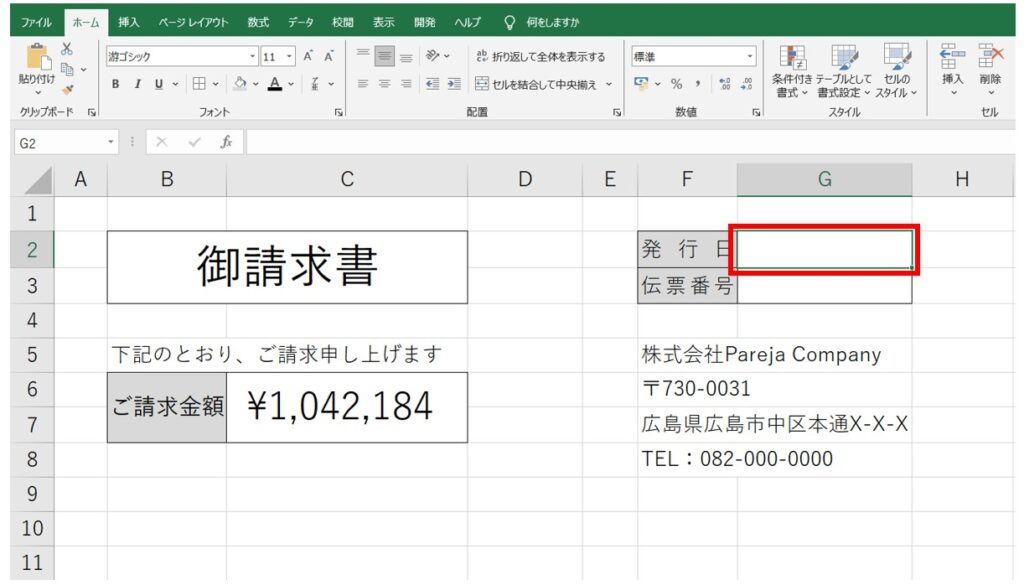Open the 数式 ribbon tab
The width and height of the screenshot is (1024, 585).
[258, 22]
